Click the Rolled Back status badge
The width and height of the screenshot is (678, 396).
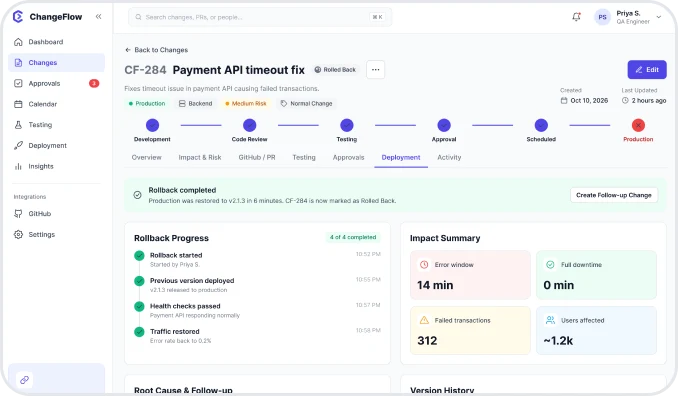[335, 70]
